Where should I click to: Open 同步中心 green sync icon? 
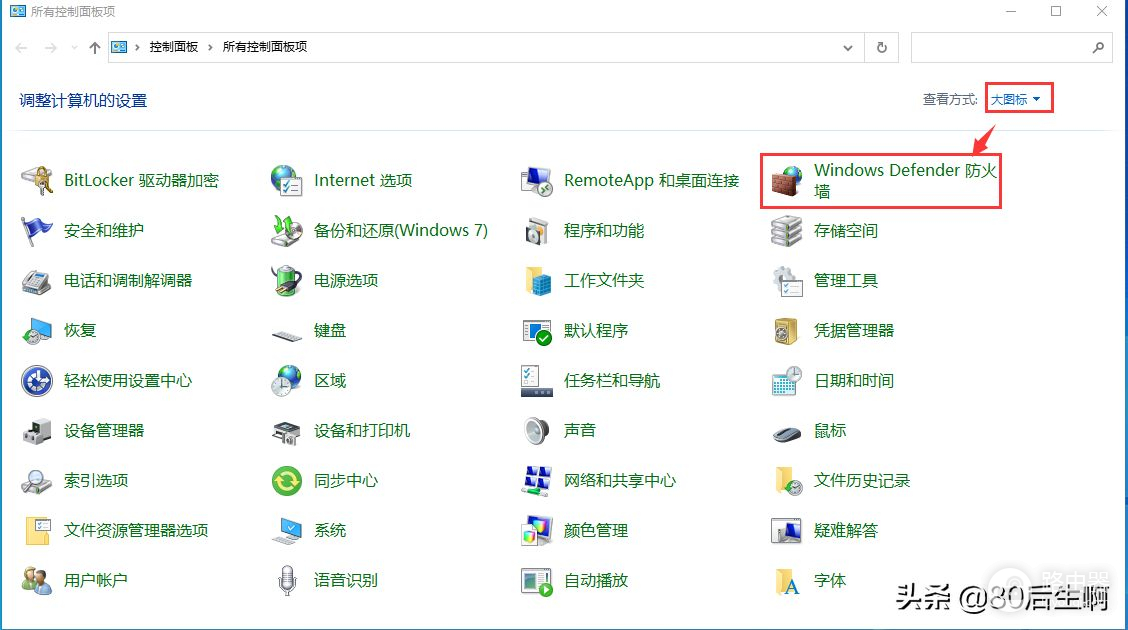tap(286, 480)
